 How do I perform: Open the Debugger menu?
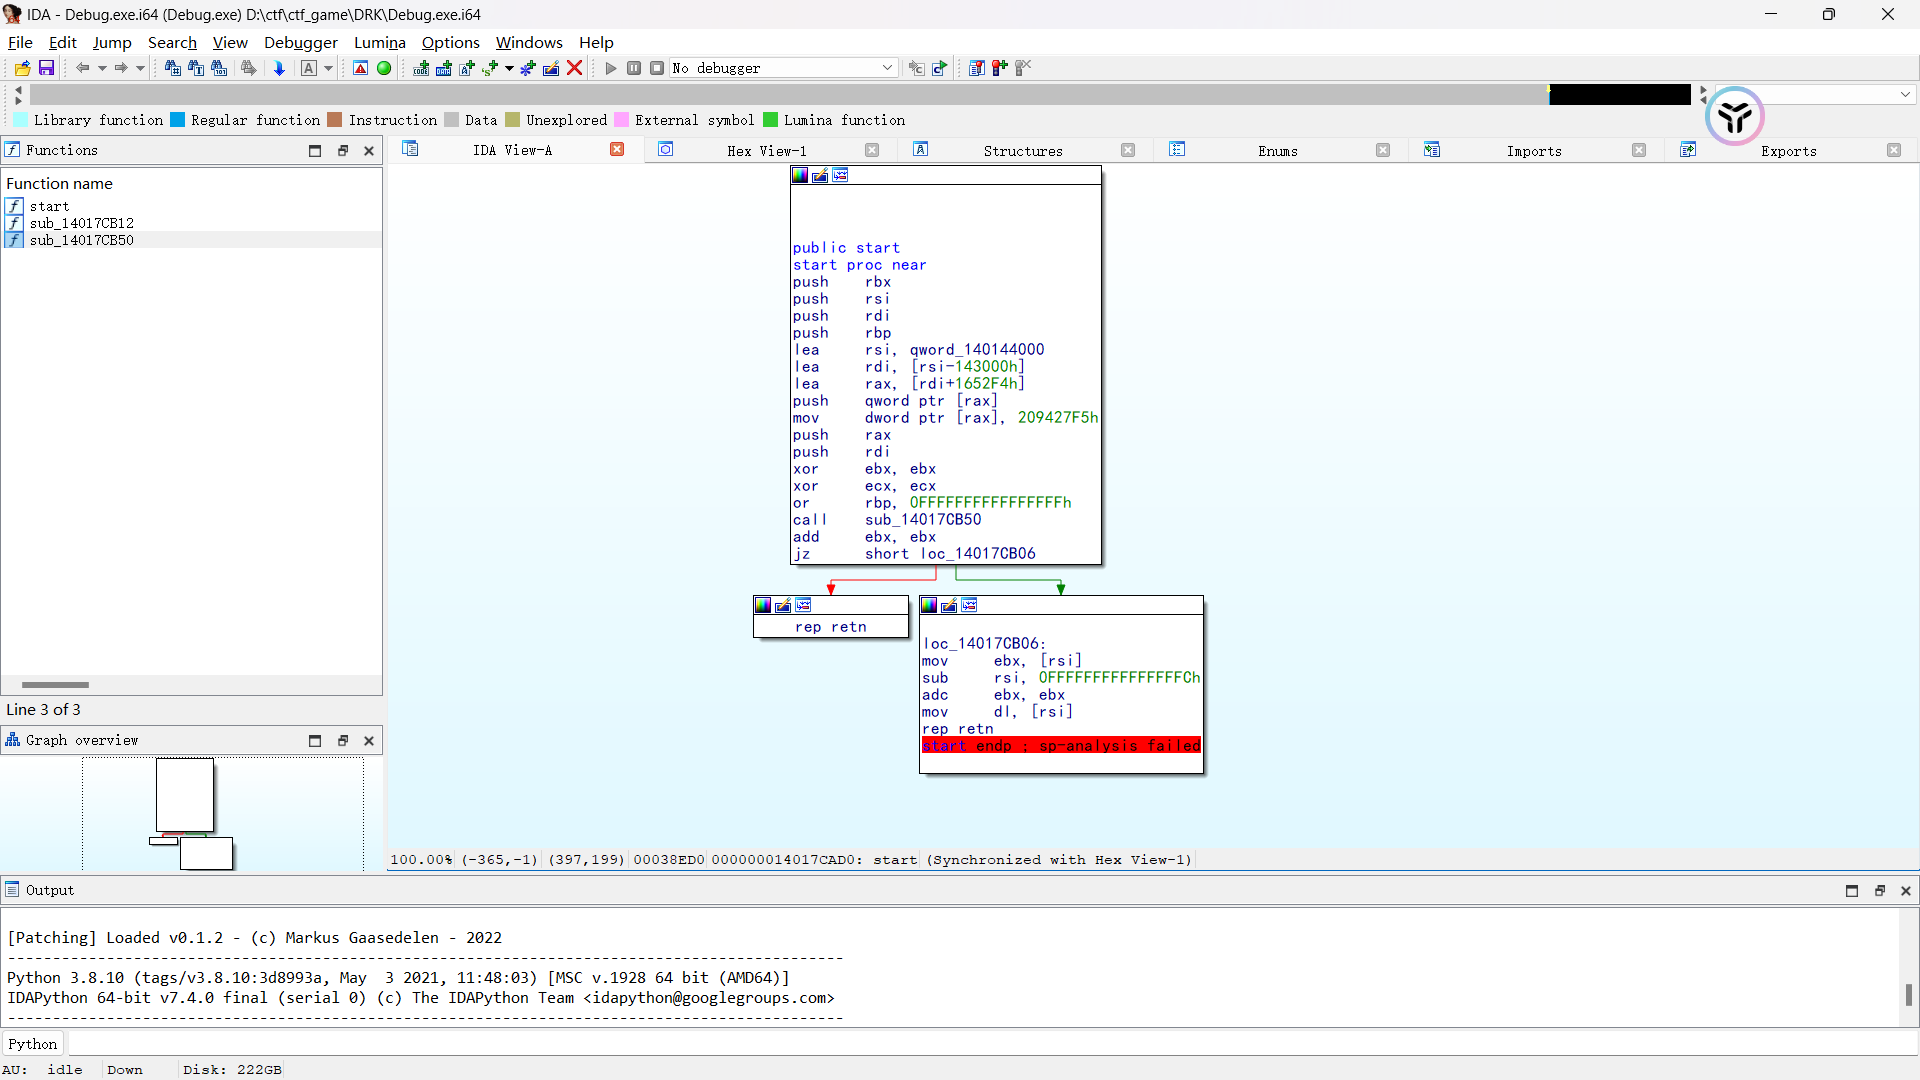click(x=301, y=42)
